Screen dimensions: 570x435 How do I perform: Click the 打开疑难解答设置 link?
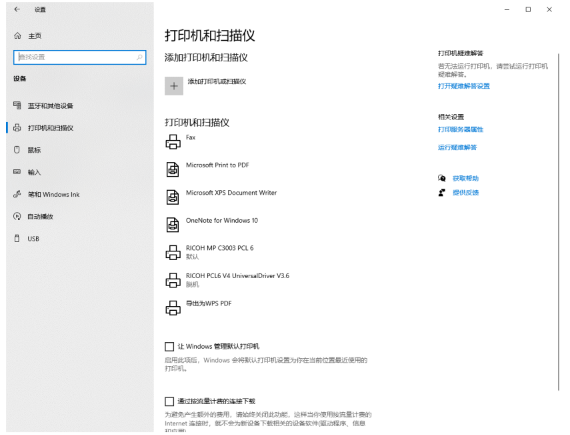pyautogui.click(x=464, y=86)
